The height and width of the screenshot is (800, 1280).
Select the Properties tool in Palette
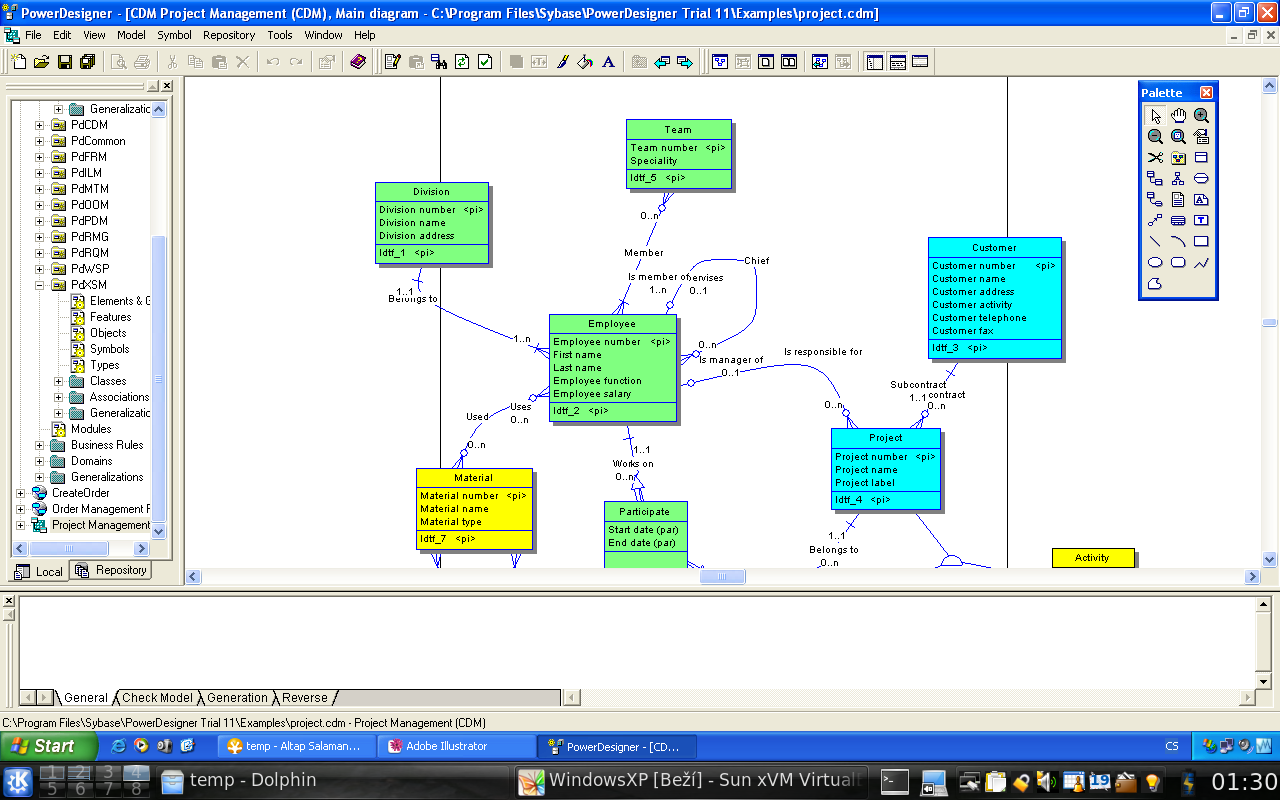pos(1201,136)
